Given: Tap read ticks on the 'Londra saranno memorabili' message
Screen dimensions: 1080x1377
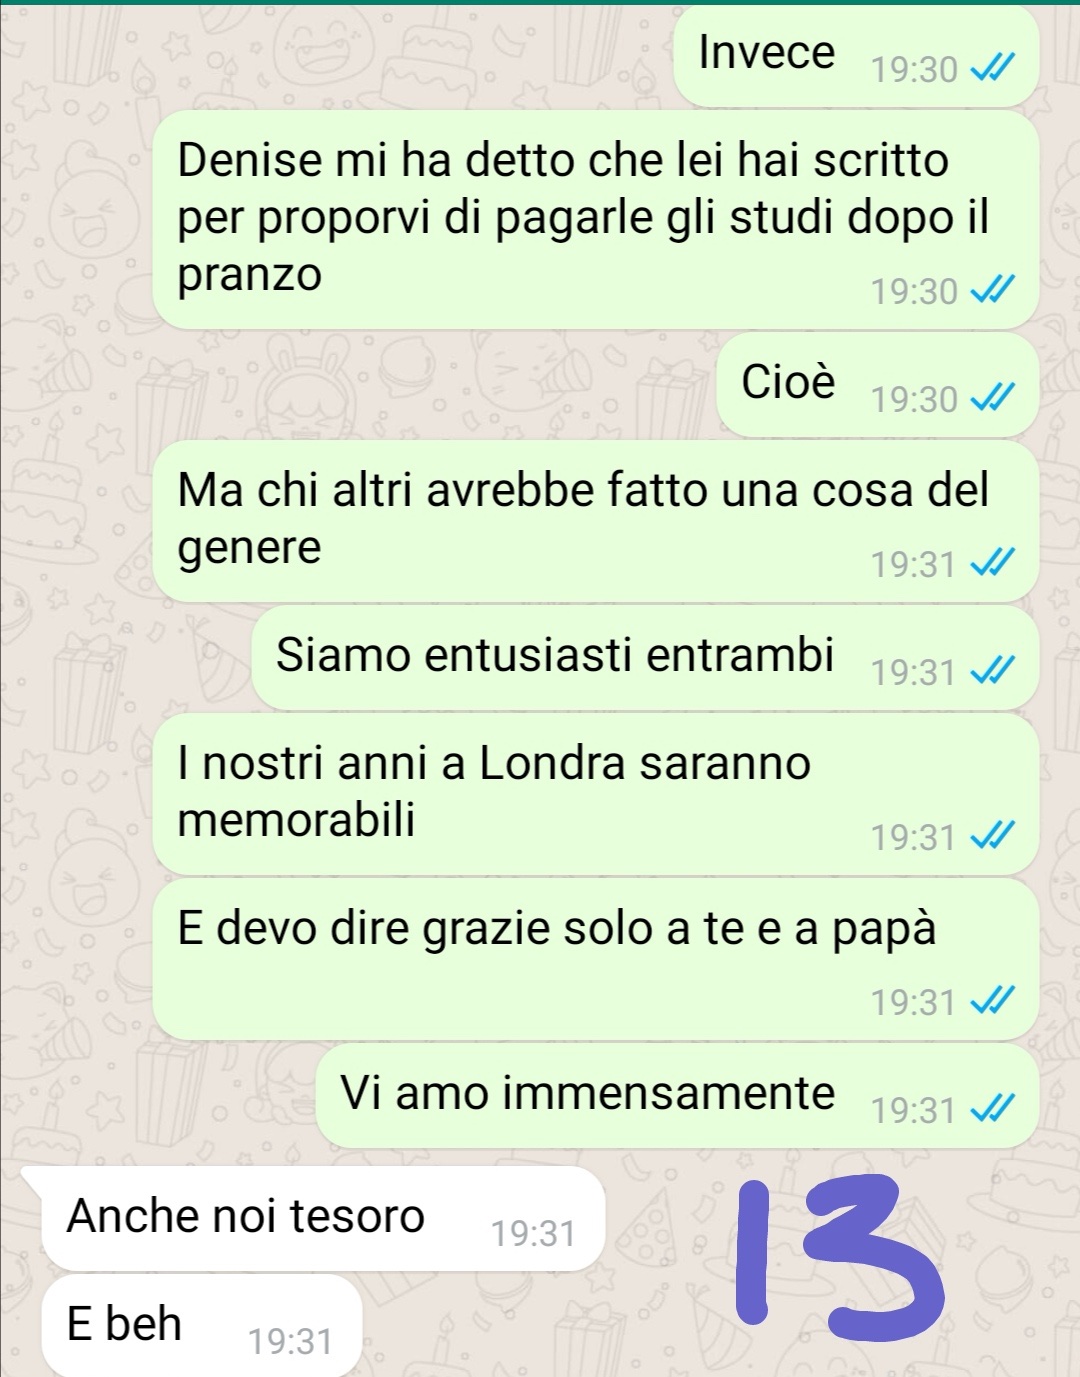Looking at the screenshot, I should point(993,836).
